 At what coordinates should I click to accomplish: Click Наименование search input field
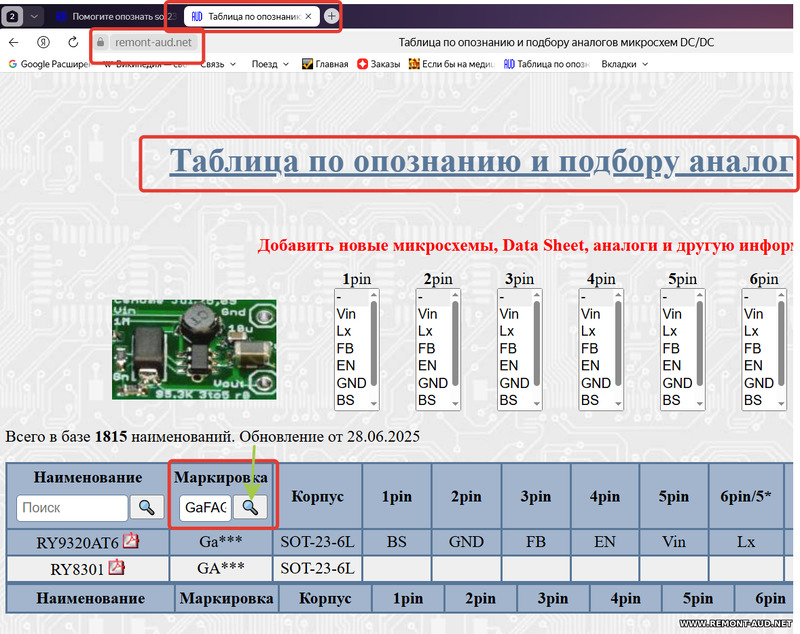click(72, 508)
